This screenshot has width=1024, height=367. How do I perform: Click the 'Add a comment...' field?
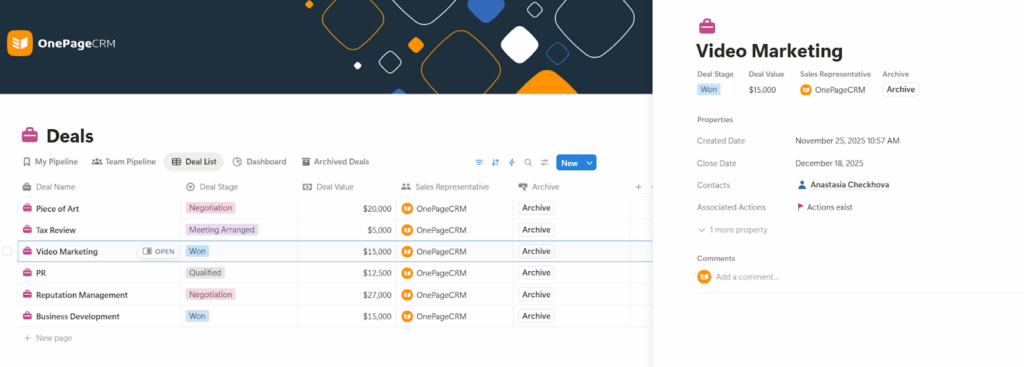[747, 277]
